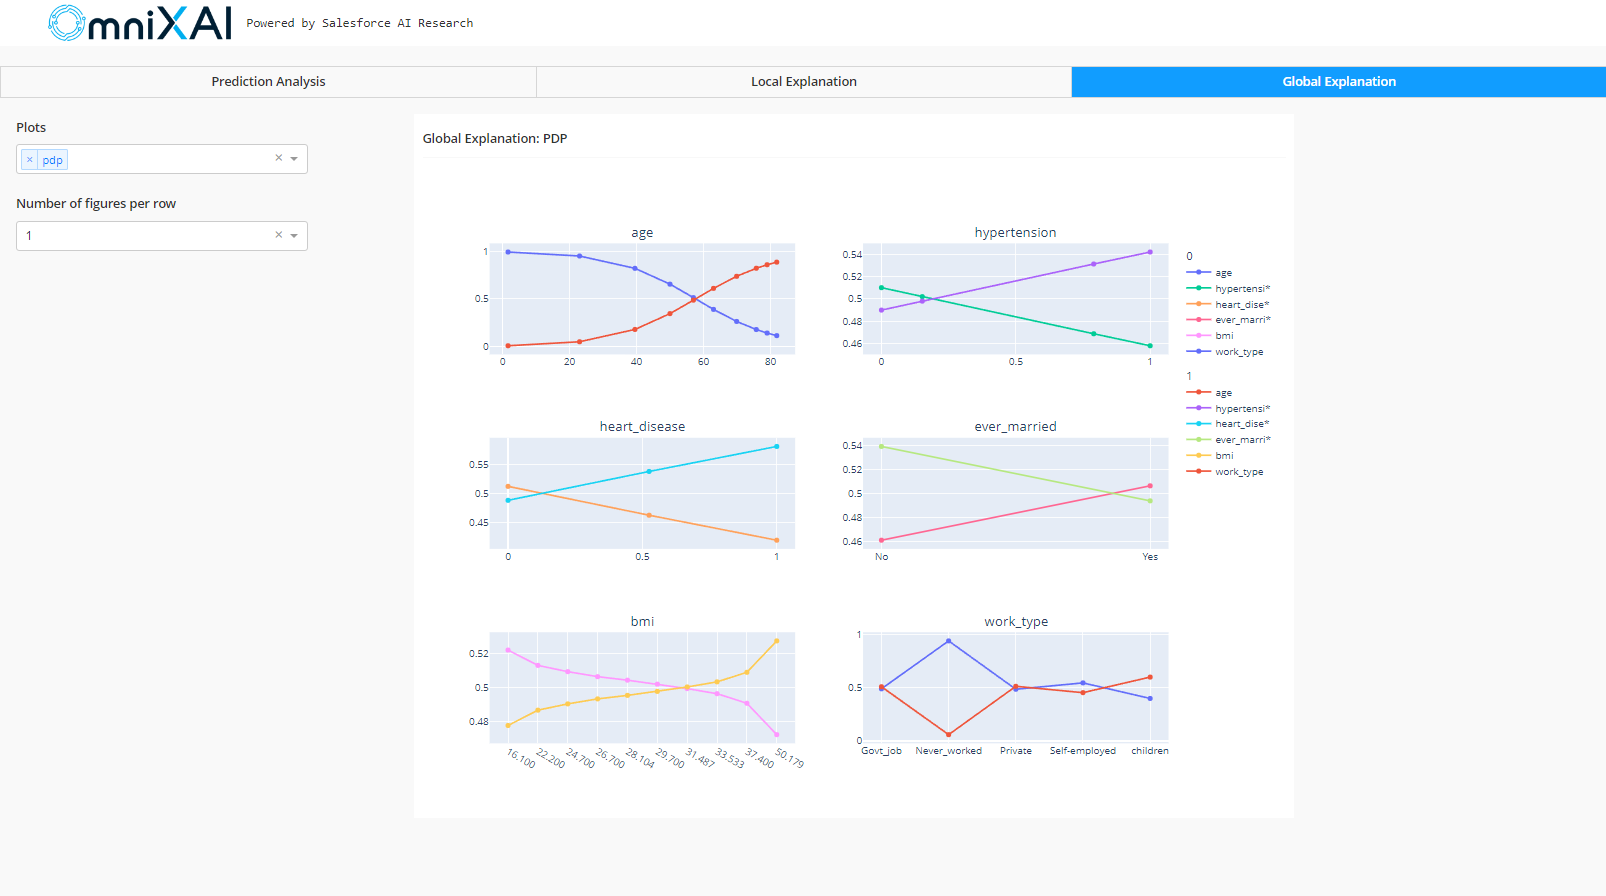The image size is (1606, 896).
Task: Click the Private axis label in work_type chart
Action: pyautogui.click(x=1015, y=751)
